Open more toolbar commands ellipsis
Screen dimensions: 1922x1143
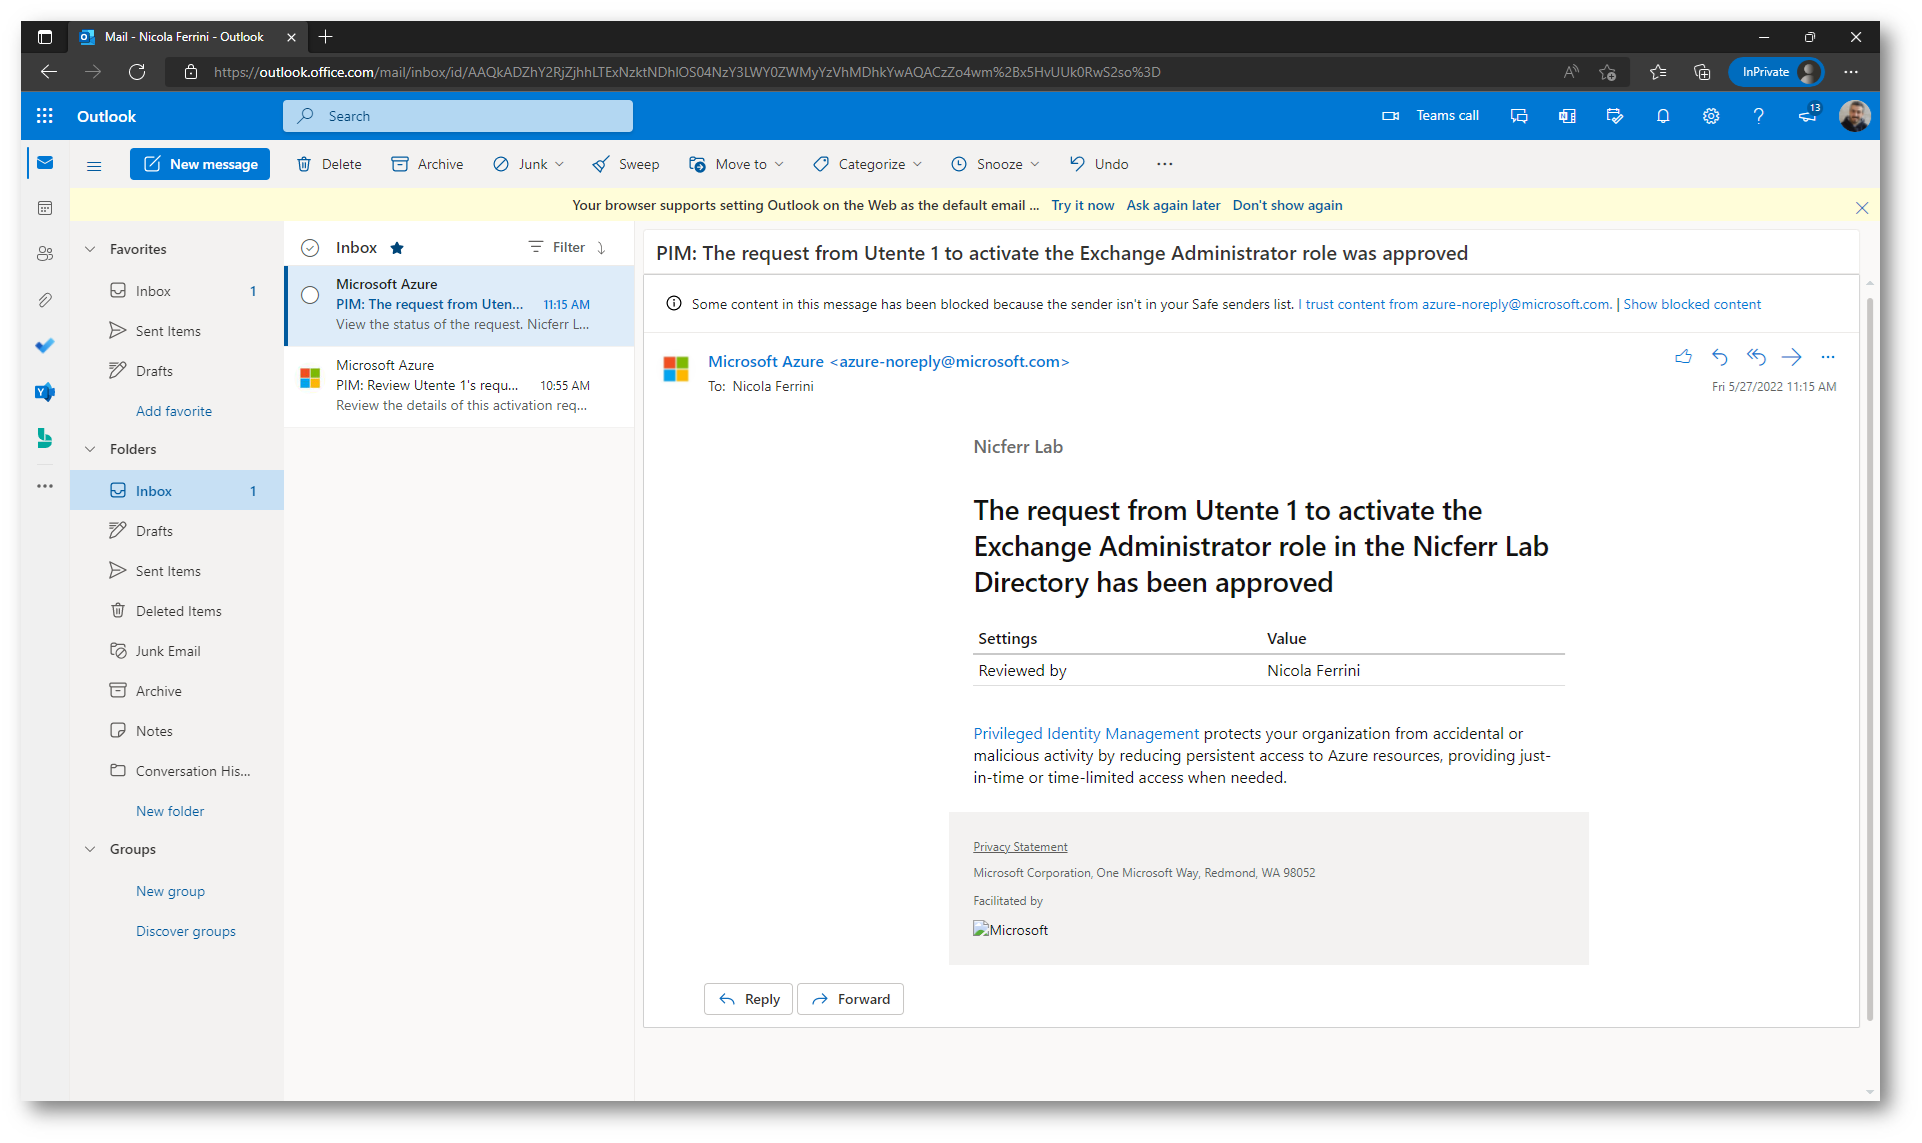pos(1165,164)
